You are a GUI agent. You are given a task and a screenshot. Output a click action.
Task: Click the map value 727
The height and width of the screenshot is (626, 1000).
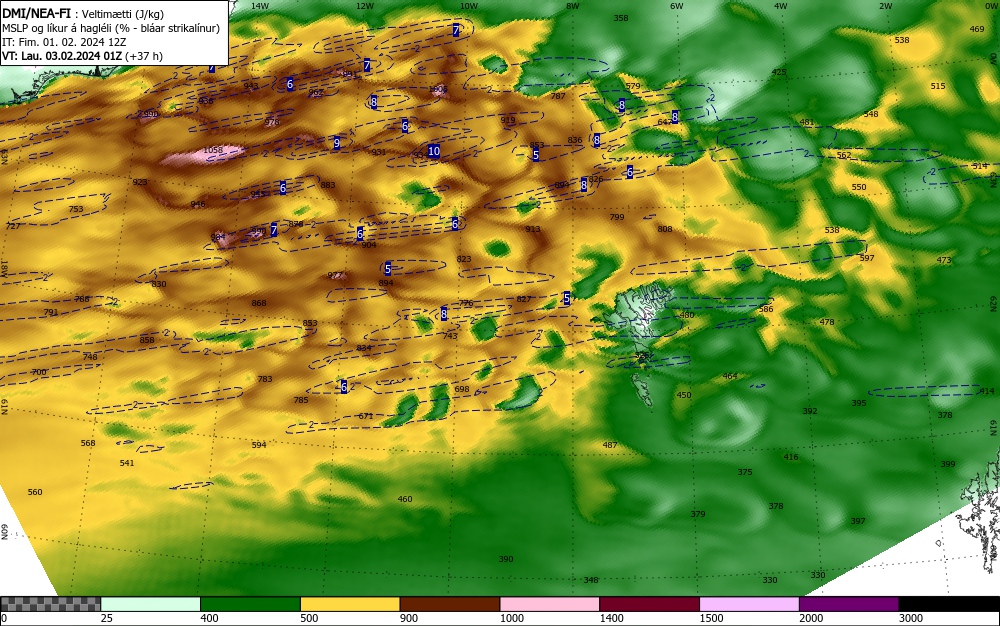click(13, 226)
